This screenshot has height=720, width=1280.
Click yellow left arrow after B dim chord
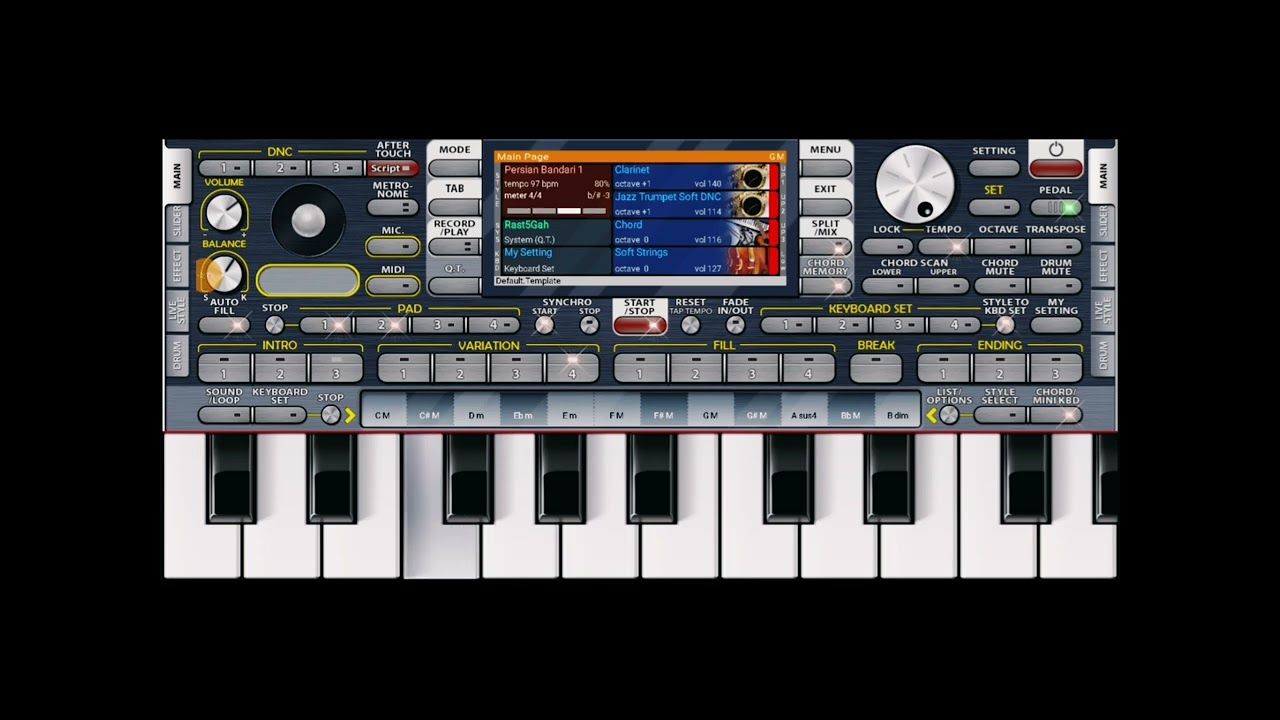931,415
